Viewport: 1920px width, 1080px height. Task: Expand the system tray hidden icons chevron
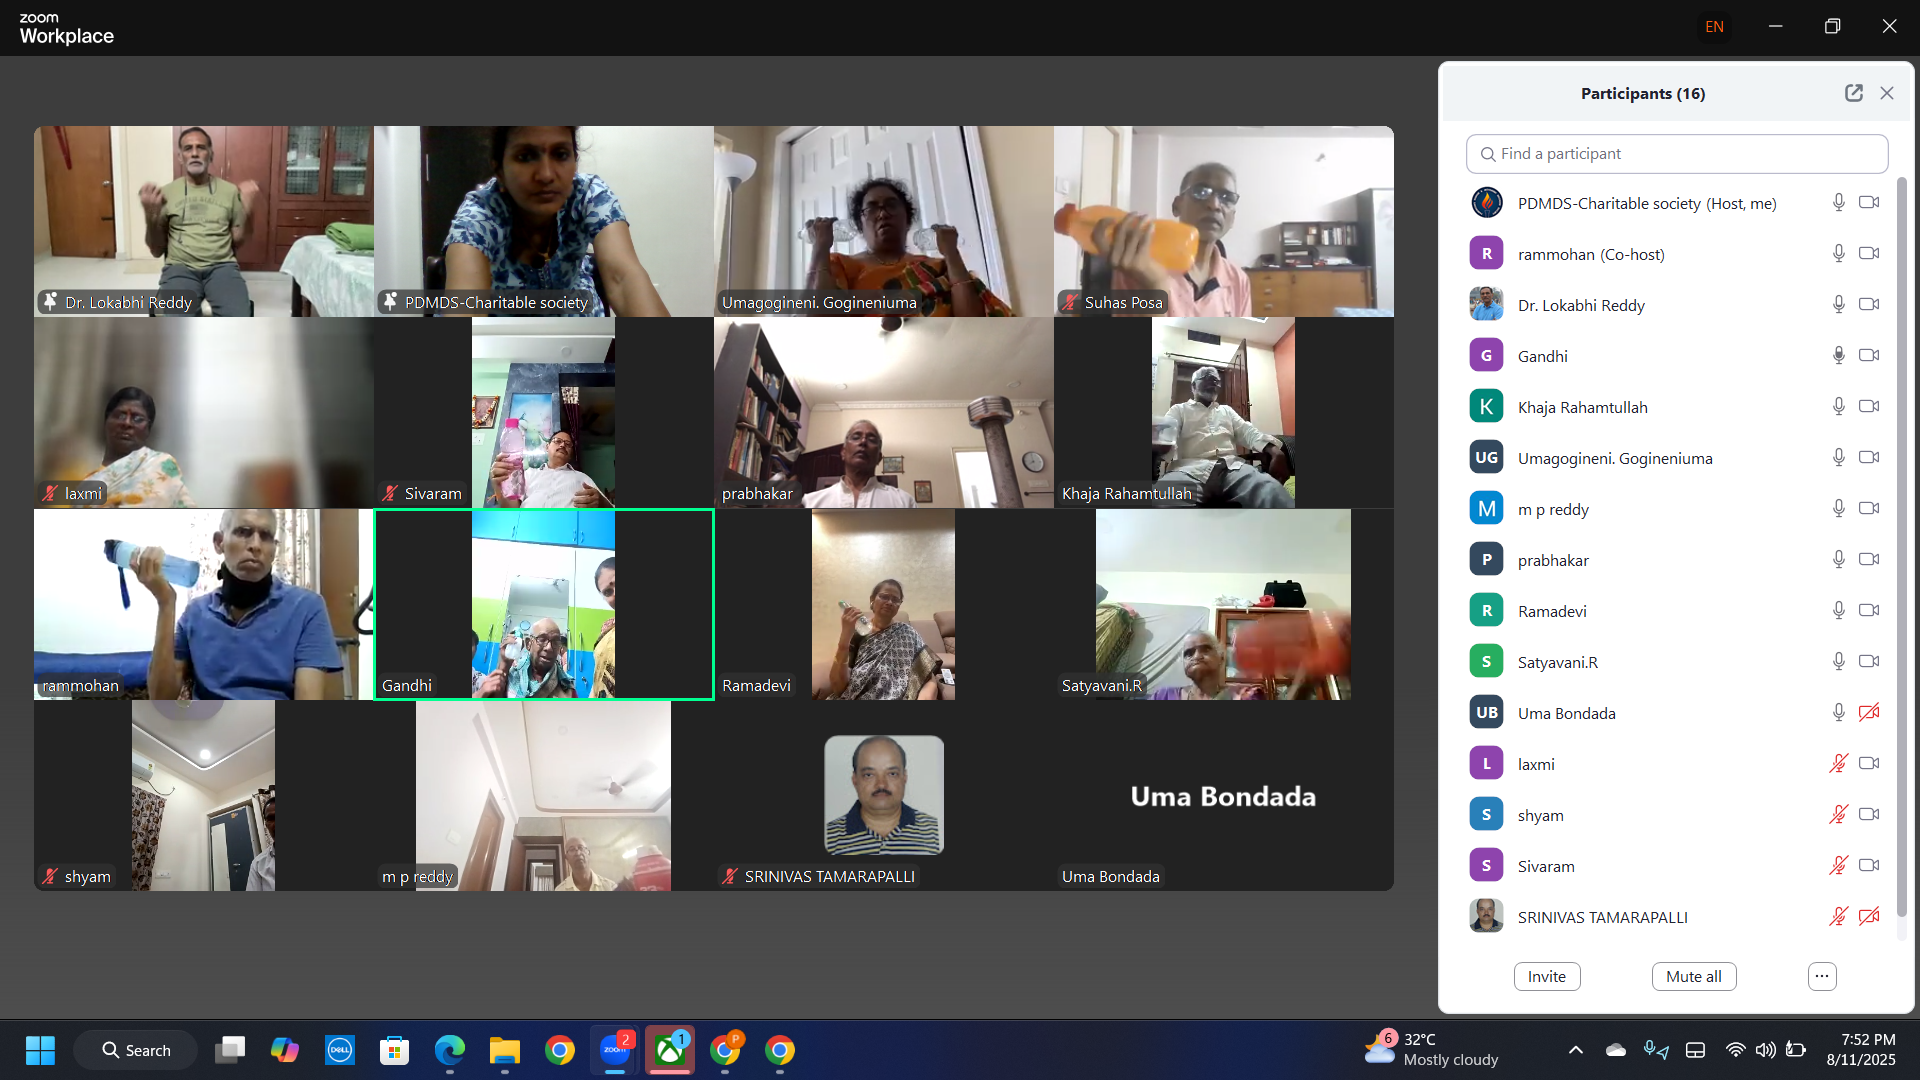pyautogui.click(x=1576, y=1050)
